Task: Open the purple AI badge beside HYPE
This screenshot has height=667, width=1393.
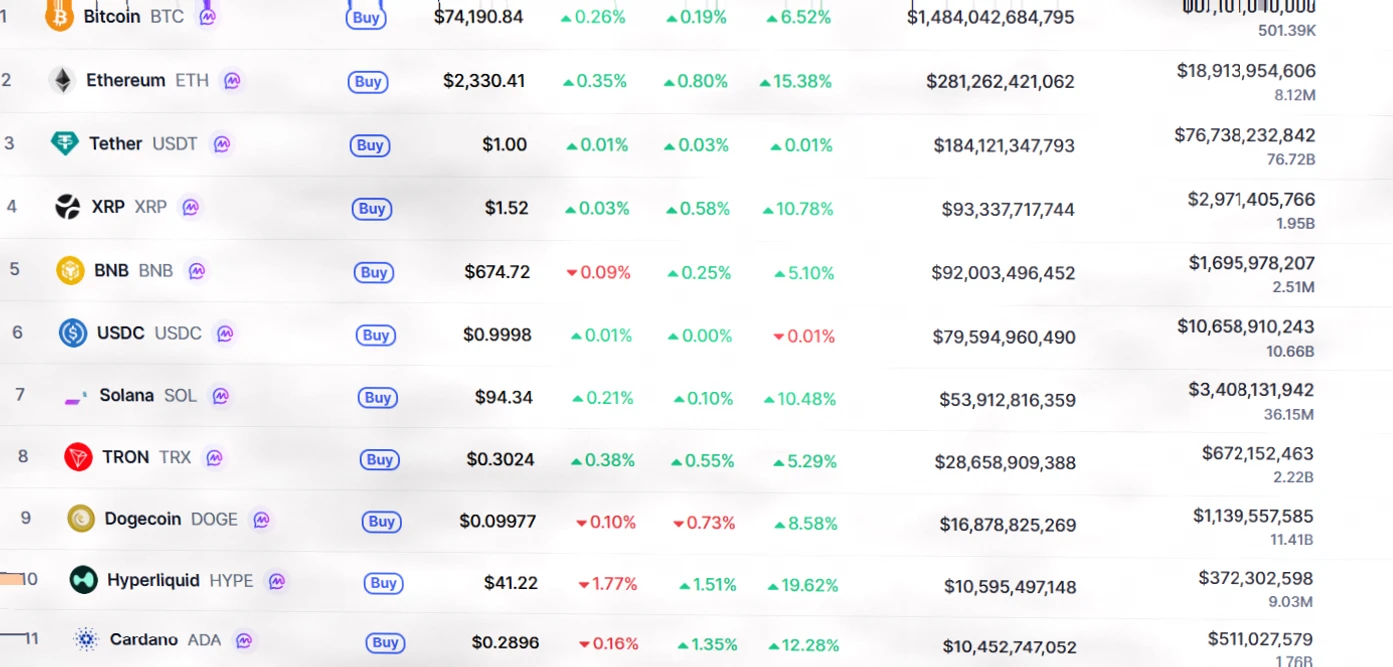Action: pyautogui.click(x=277, y=580)
